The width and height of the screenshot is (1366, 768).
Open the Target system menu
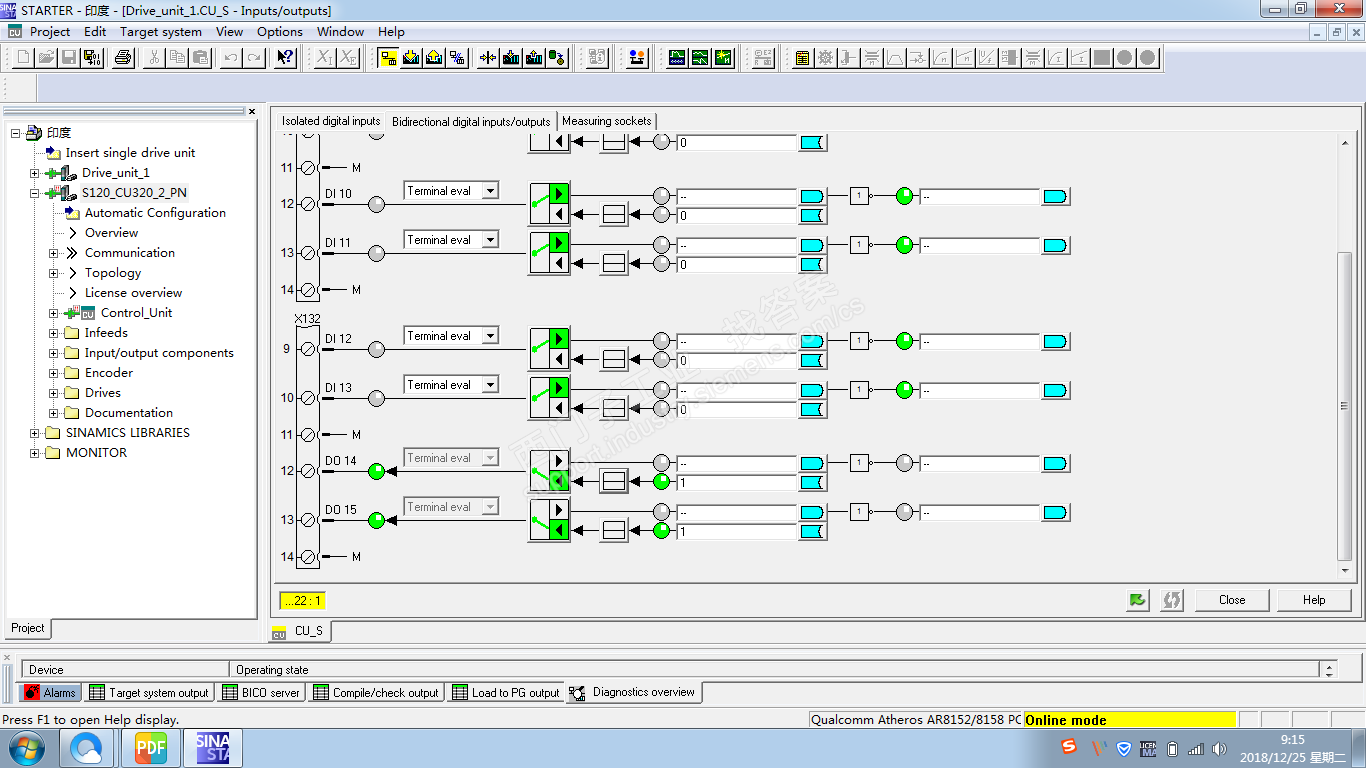pyautogui.click(x=161, y=31)
